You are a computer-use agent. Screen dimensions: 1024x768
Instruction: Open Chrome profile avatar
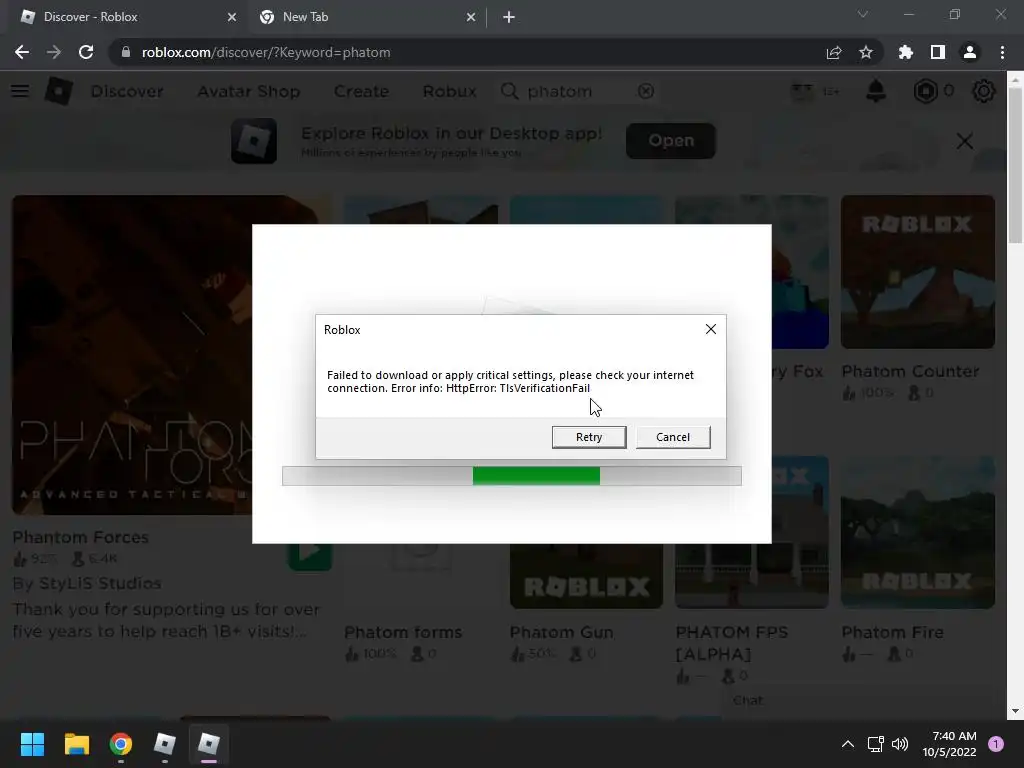coord(969,52)
